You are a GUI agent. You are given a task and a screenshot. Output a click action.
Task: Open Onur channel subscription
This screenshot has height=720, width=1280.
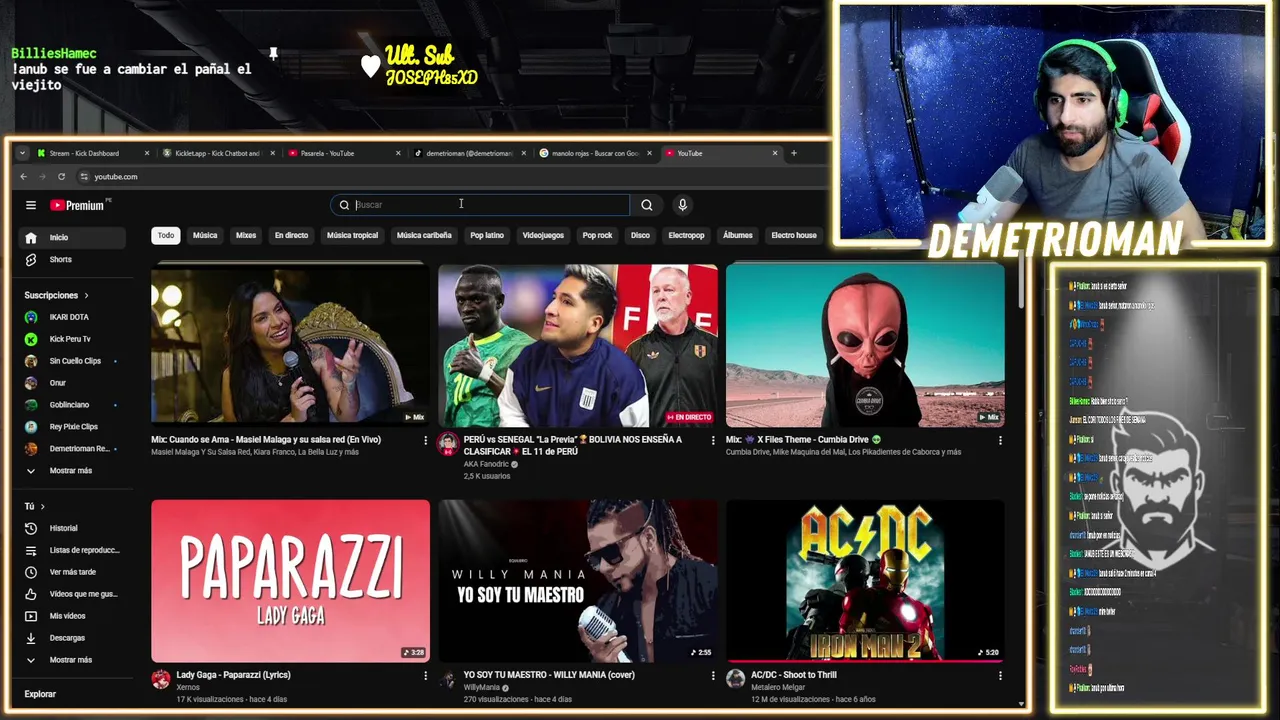71,383
